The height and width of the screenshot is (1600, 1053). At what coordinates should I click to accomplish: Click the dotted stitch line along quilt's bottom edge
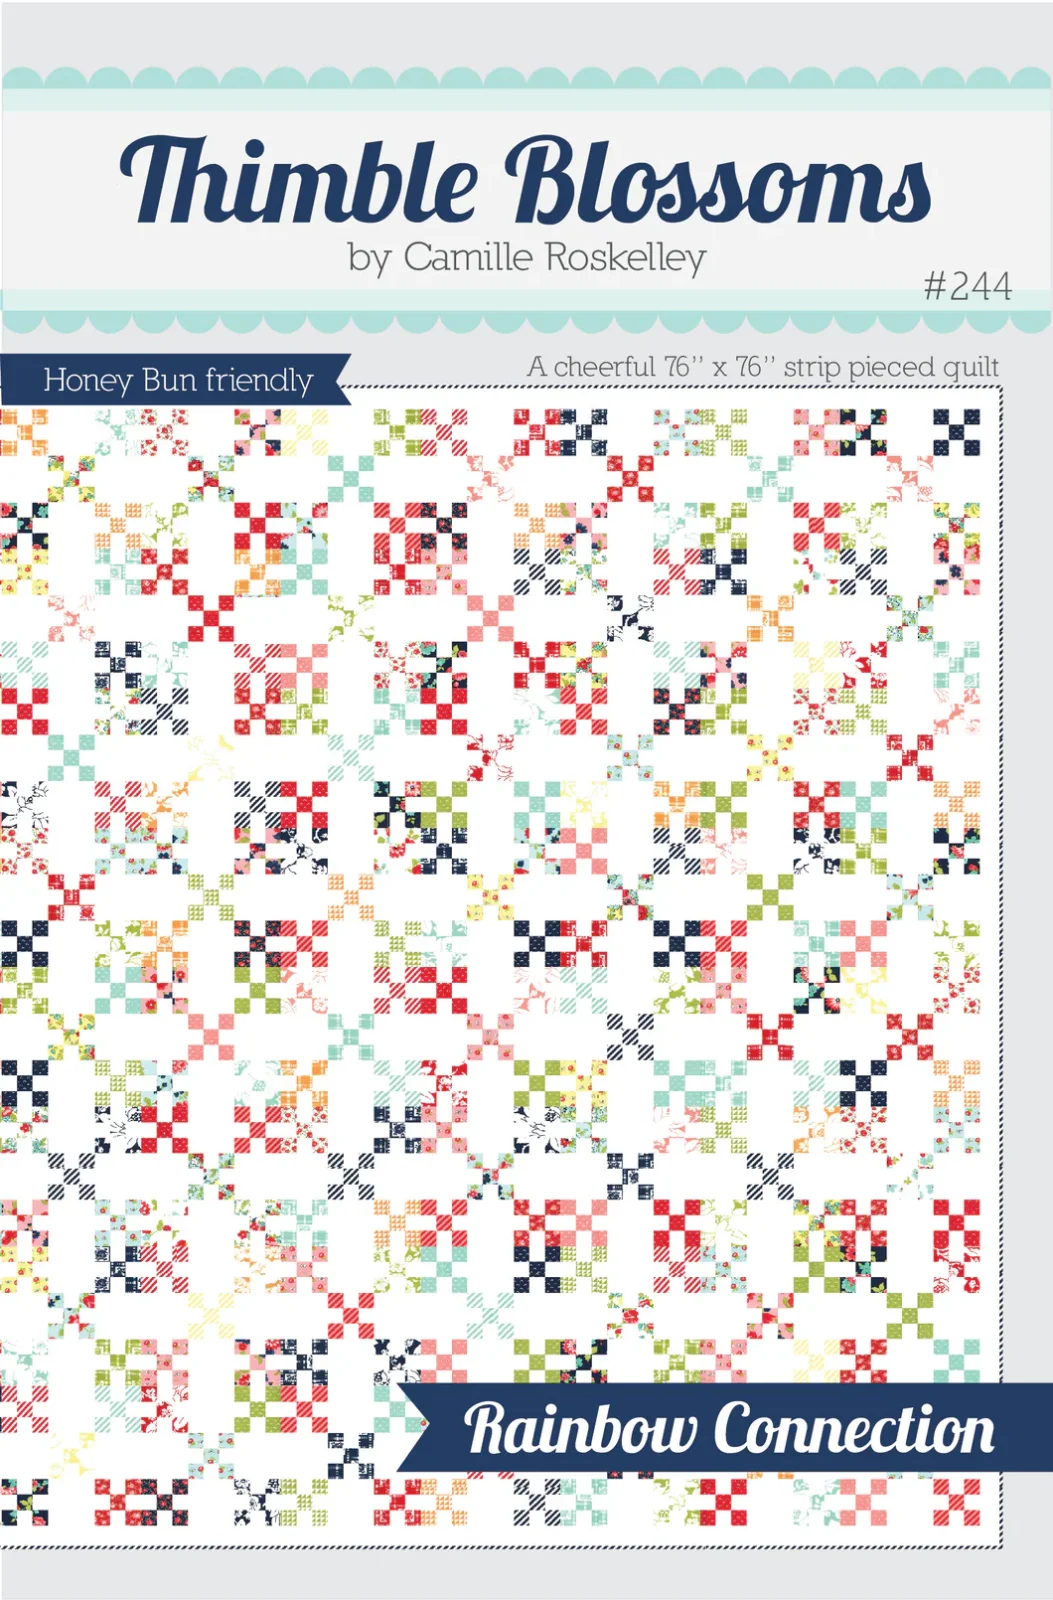pyautogui.click(x=500, y=1547)
